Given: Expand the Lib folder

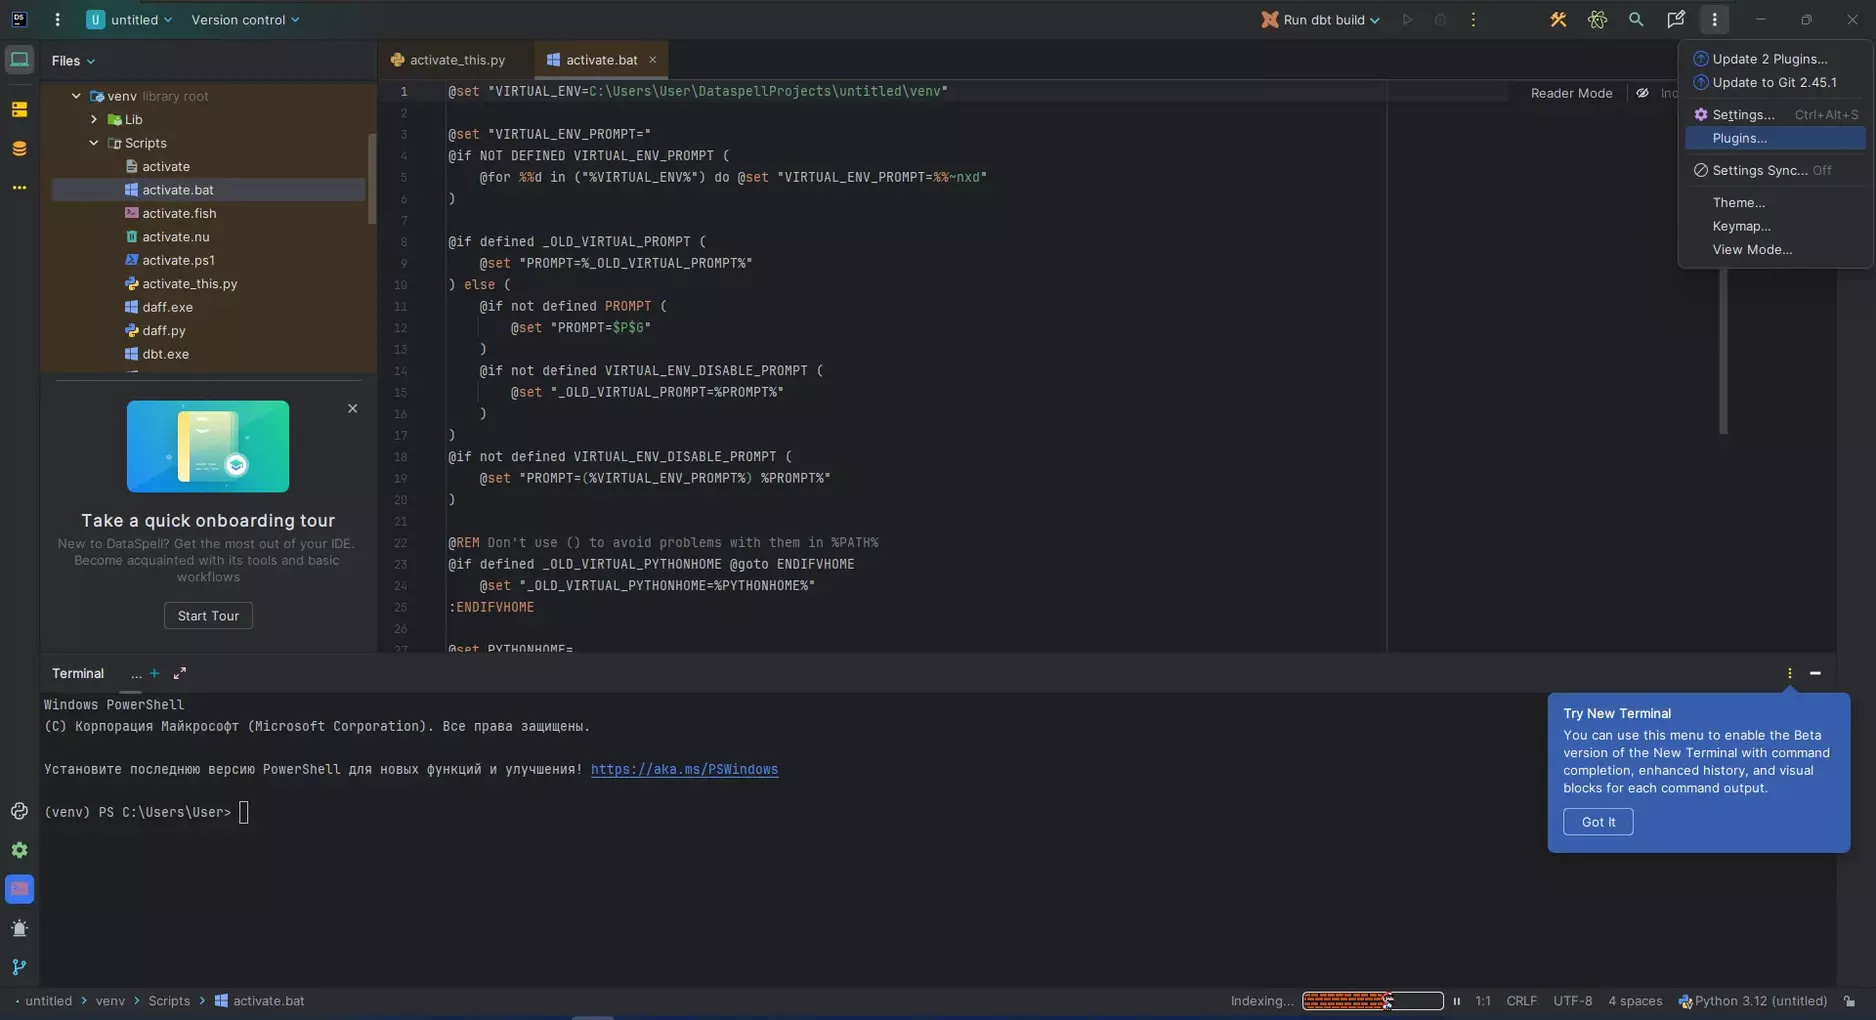Looking at the screenshot, I should point(94,120).
